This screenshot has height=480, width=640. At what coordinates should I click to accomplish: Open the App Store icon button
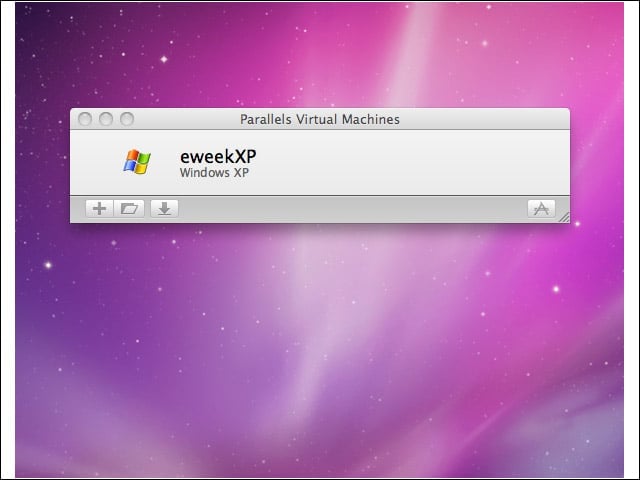click(x=541, y=209)
